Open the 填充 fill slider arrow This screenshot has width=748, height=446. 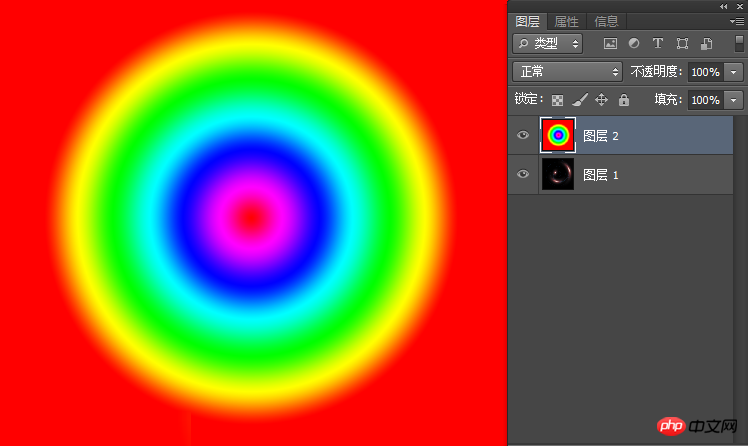point(734,100)
